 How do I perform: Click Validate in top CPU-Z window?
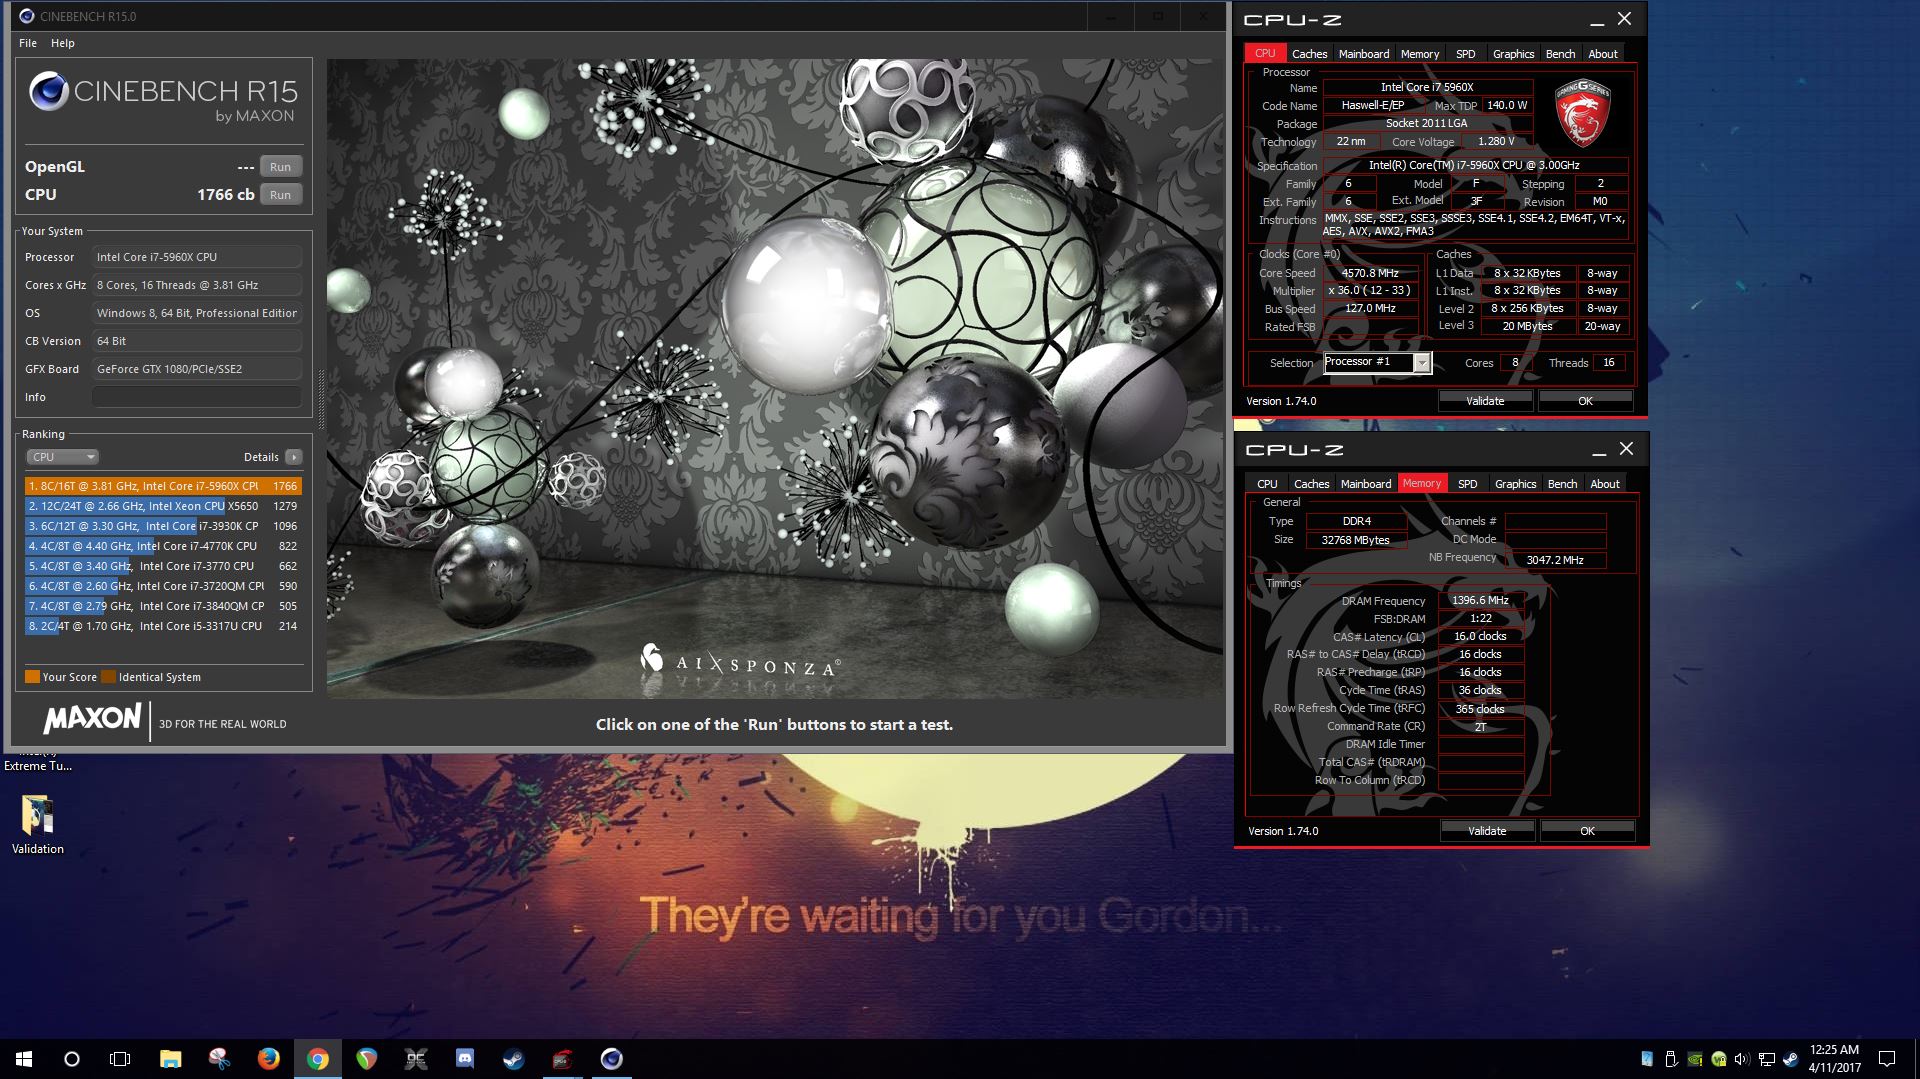tap(1485, 401)
